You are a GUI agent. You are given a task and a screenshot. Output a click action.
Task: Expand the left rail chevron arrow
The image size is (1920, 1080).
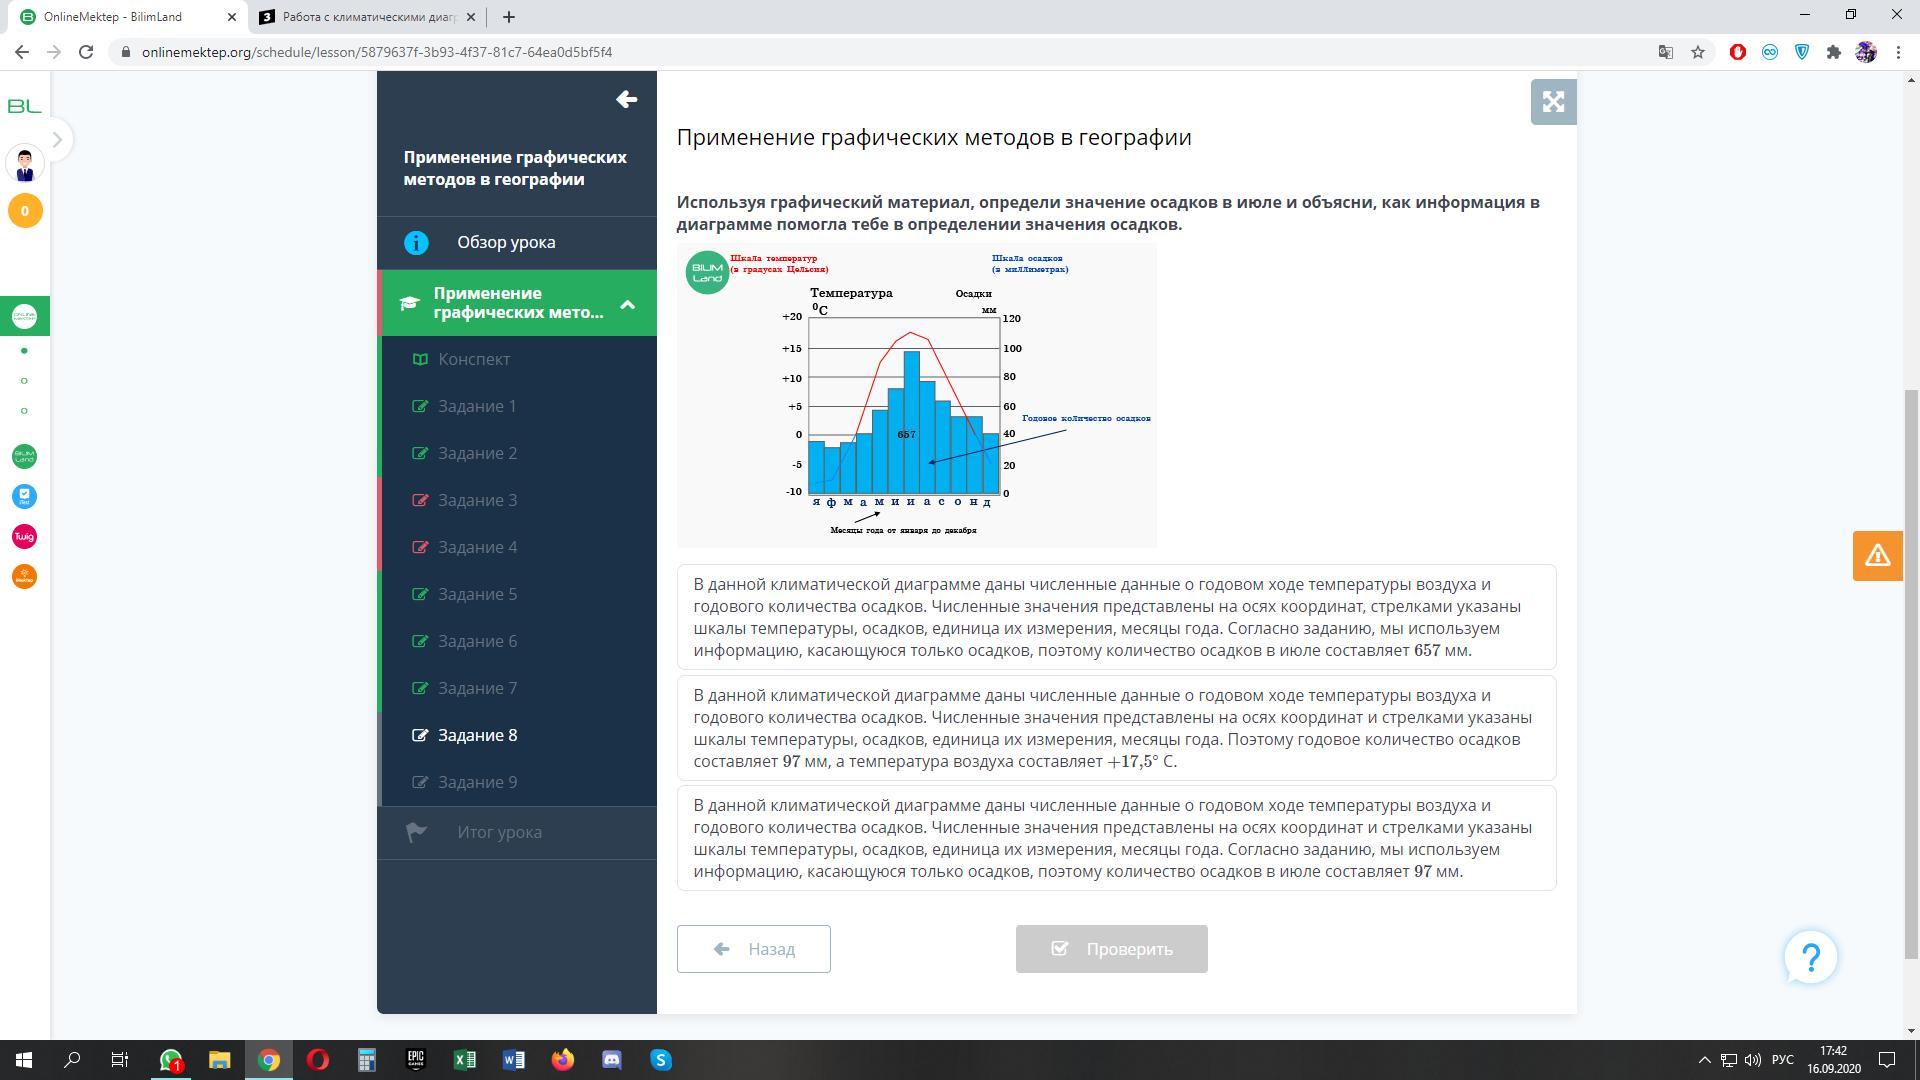coord(57,140)
